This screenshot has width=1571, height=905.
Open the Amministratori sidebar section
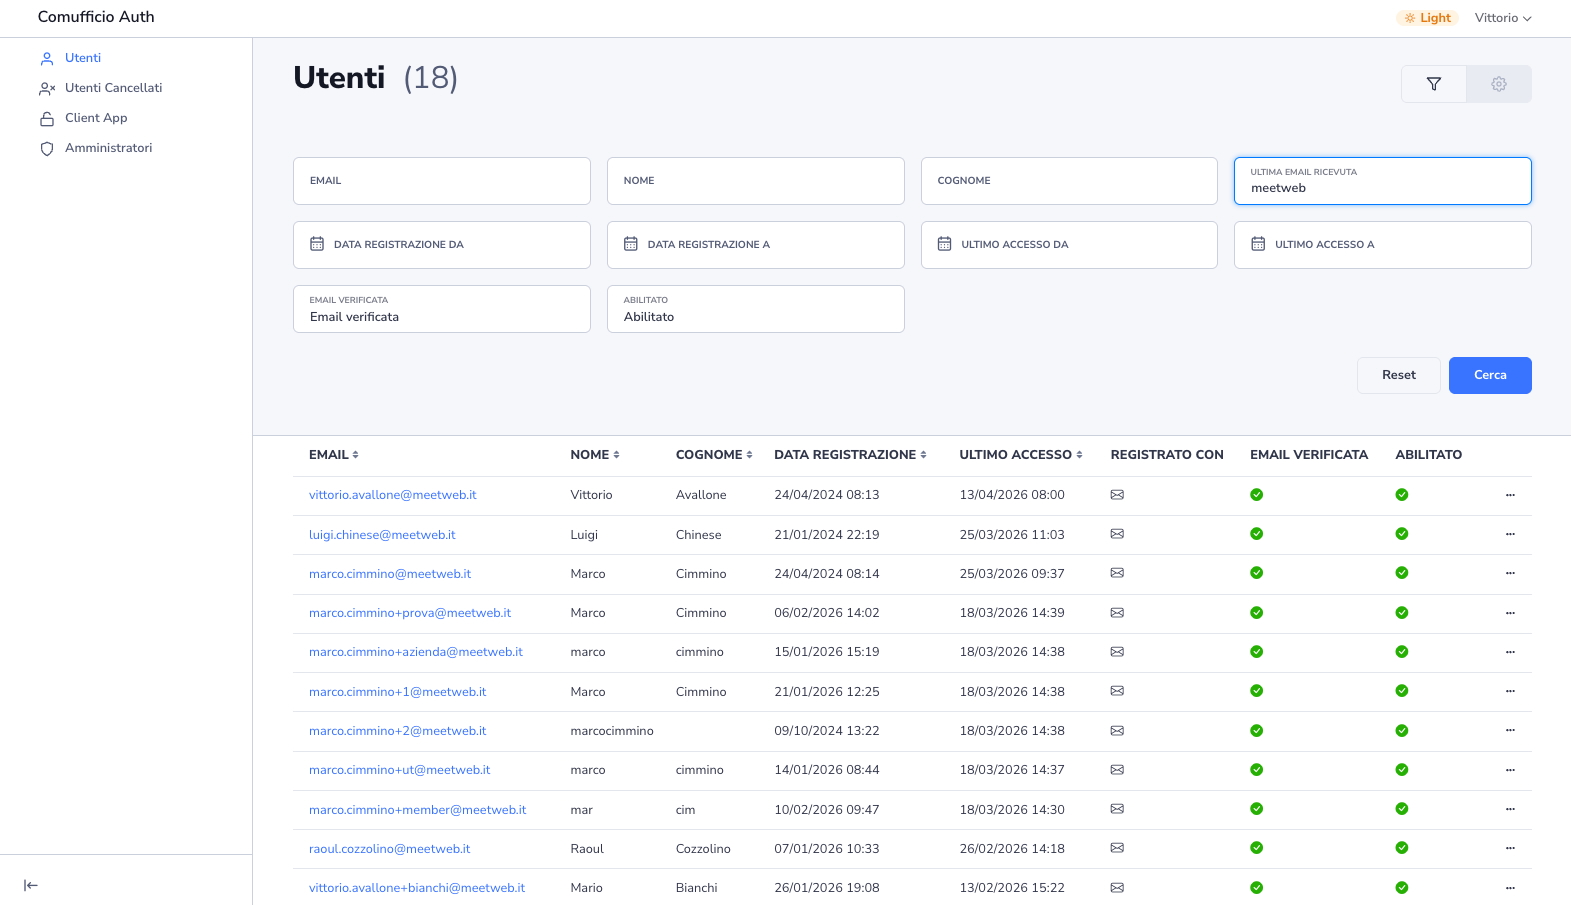pos(108,148)
